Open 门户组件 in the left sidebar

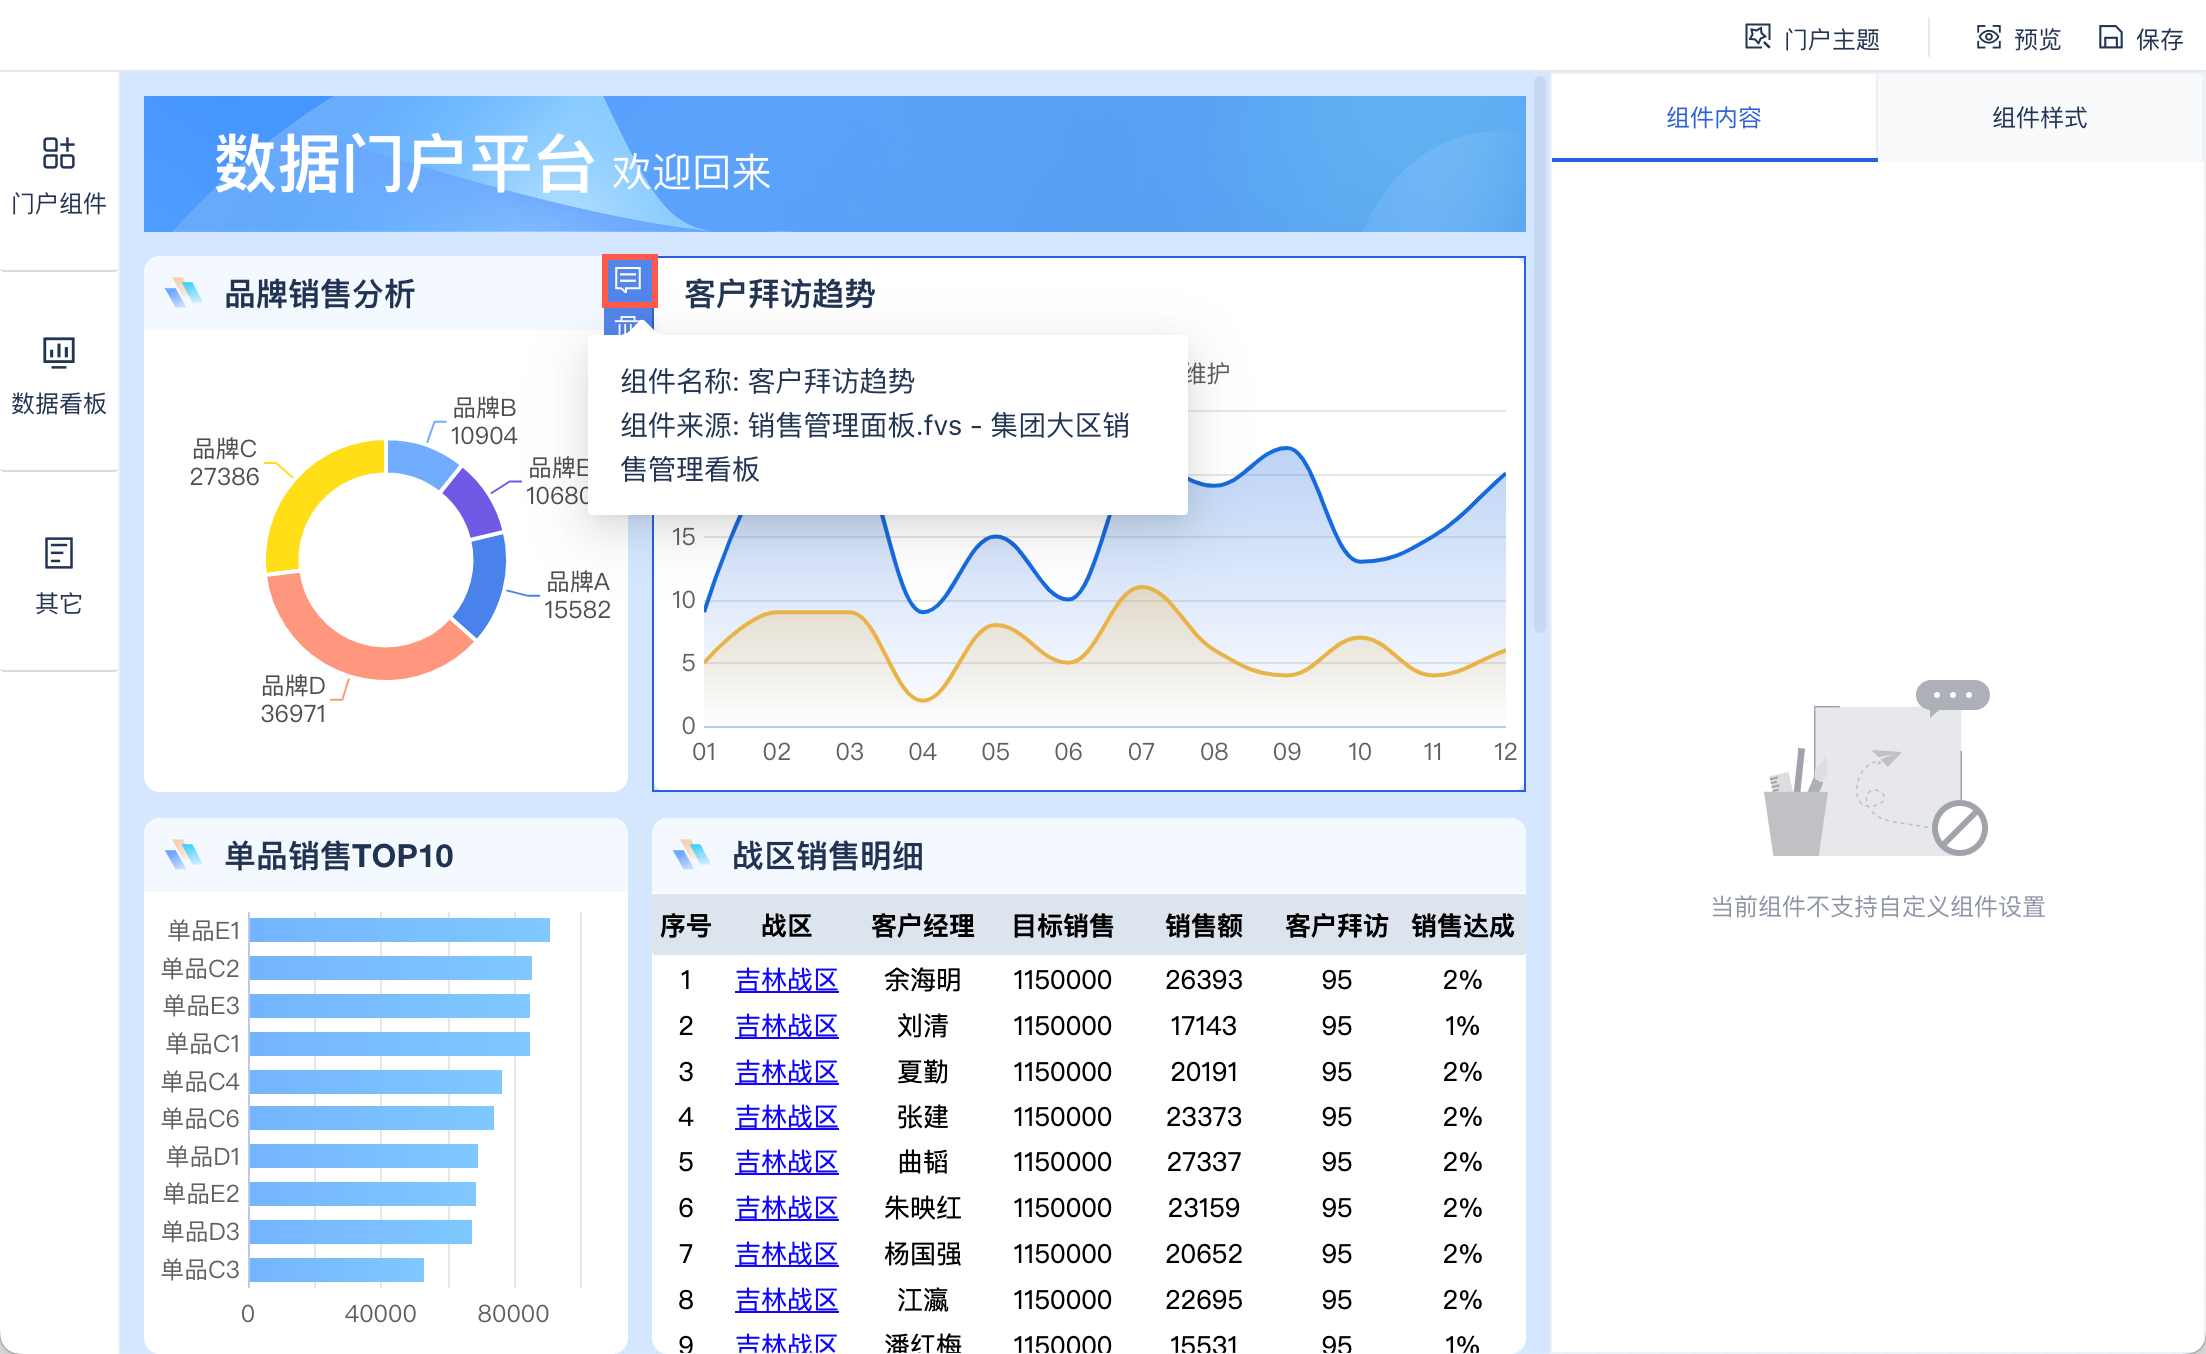pos(59,175)
